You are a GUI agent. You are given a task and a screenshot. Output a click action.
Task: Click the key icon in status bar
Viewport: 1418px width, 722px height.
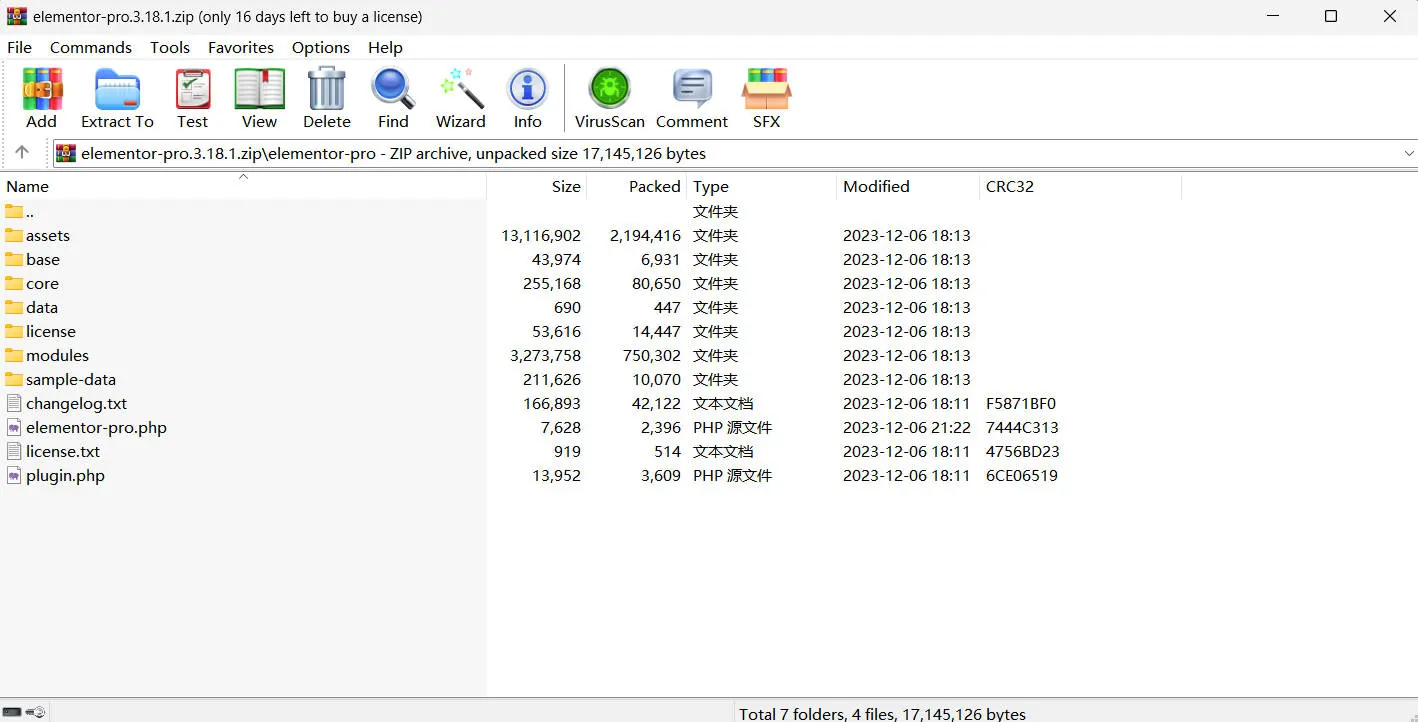click(x=36, y=712)
